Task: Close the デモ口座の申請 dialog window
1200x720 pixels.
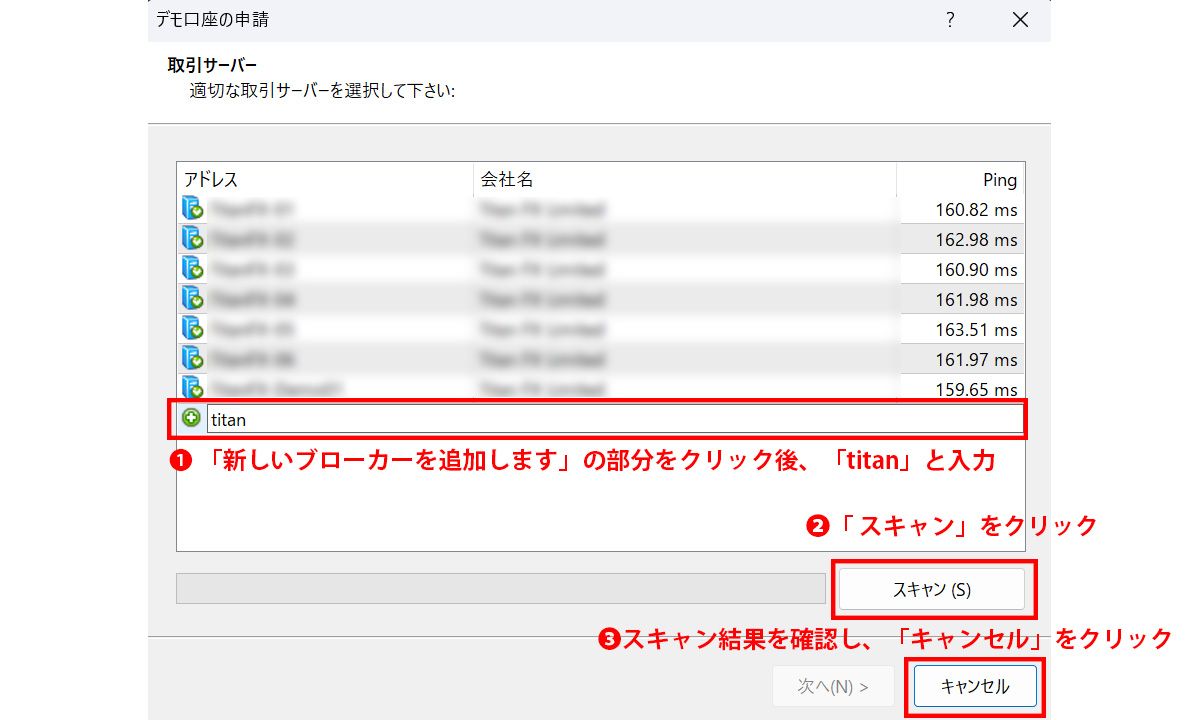Action: tap(1019, 19)
